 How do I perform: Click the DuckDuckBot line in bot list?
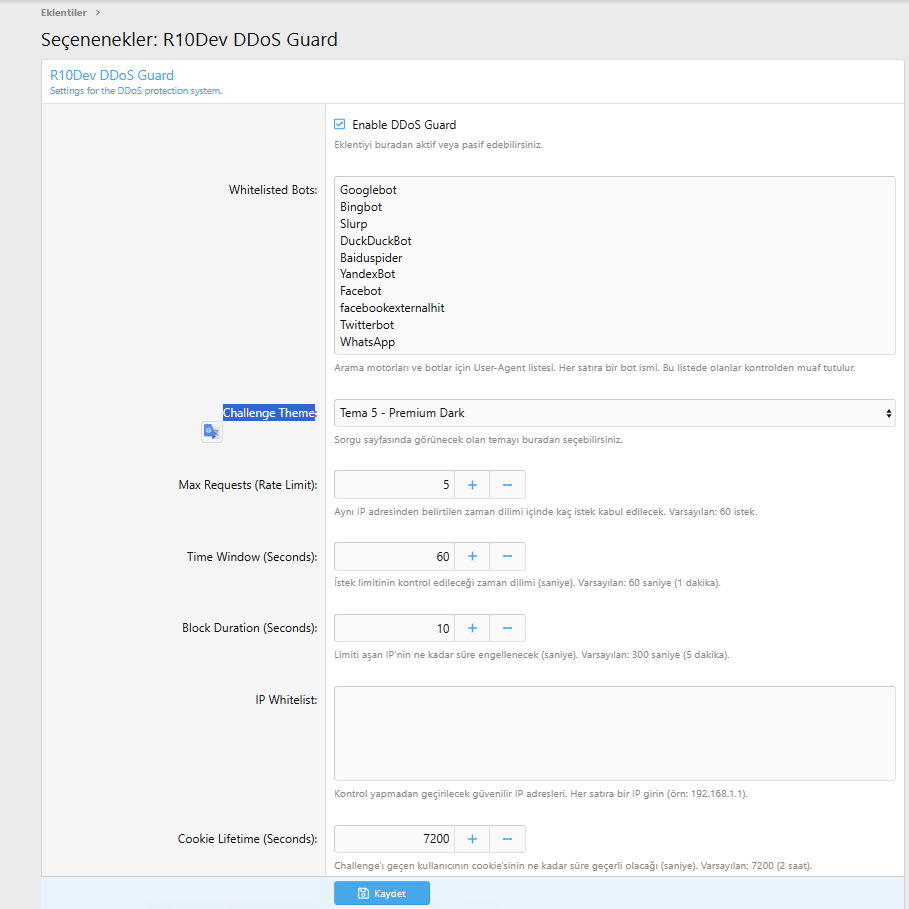point(376,241)
